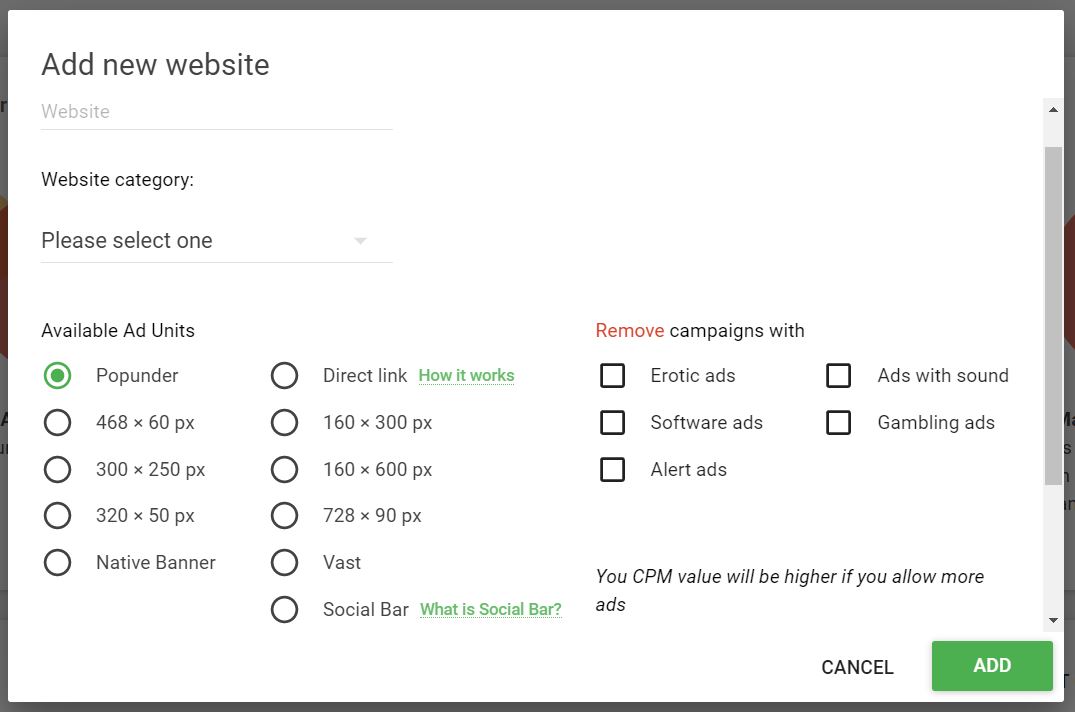Enable removal of Gambling ads
The image size is (1075, 712).
838,422
